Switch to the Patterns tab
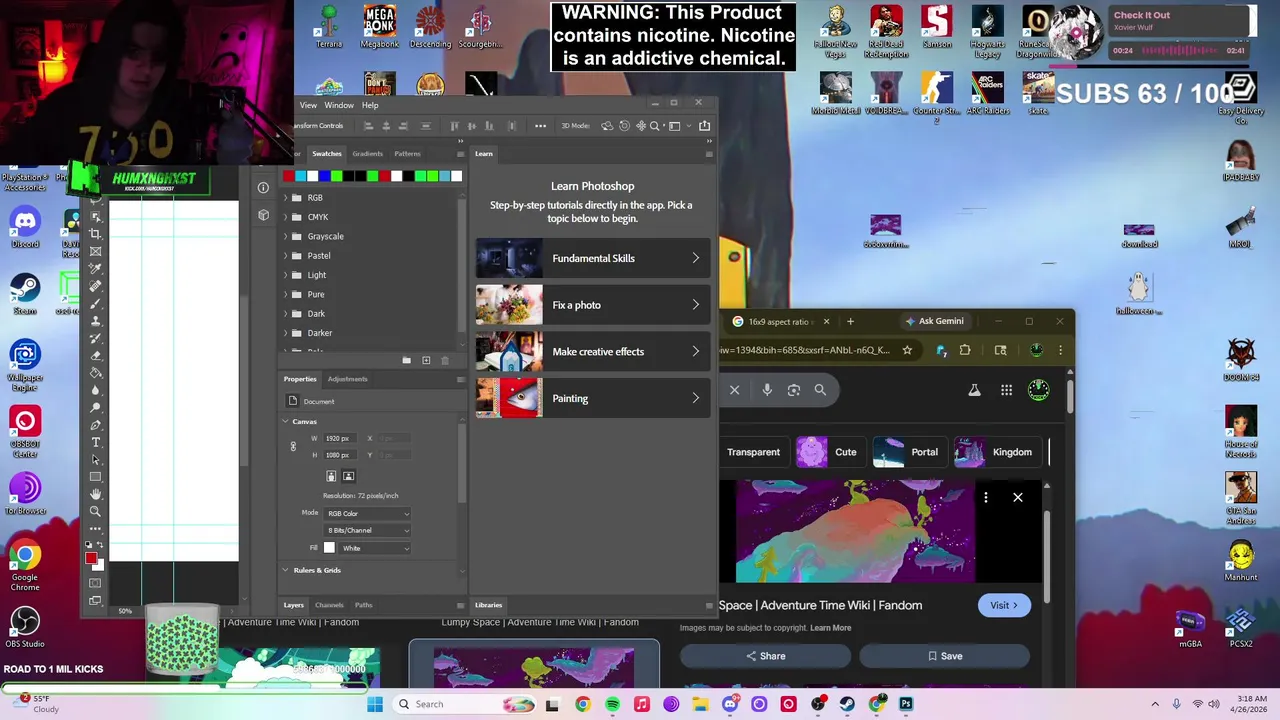 tap(407, 154)
